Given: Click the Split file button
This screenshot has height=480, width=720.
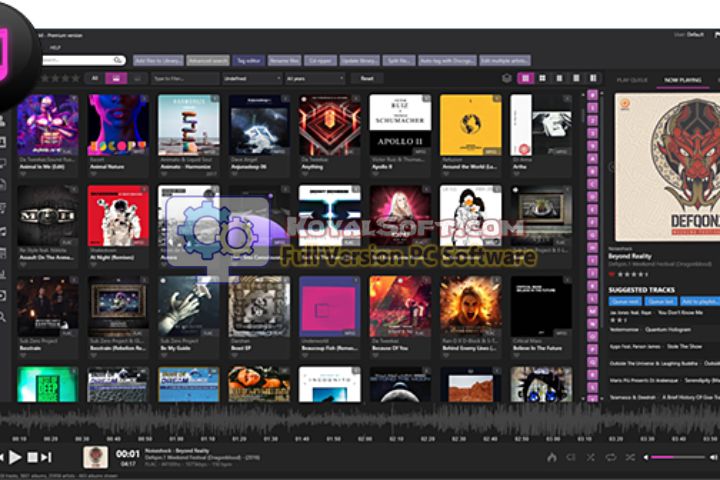Looking at the screenshot, I should [399, 61].
